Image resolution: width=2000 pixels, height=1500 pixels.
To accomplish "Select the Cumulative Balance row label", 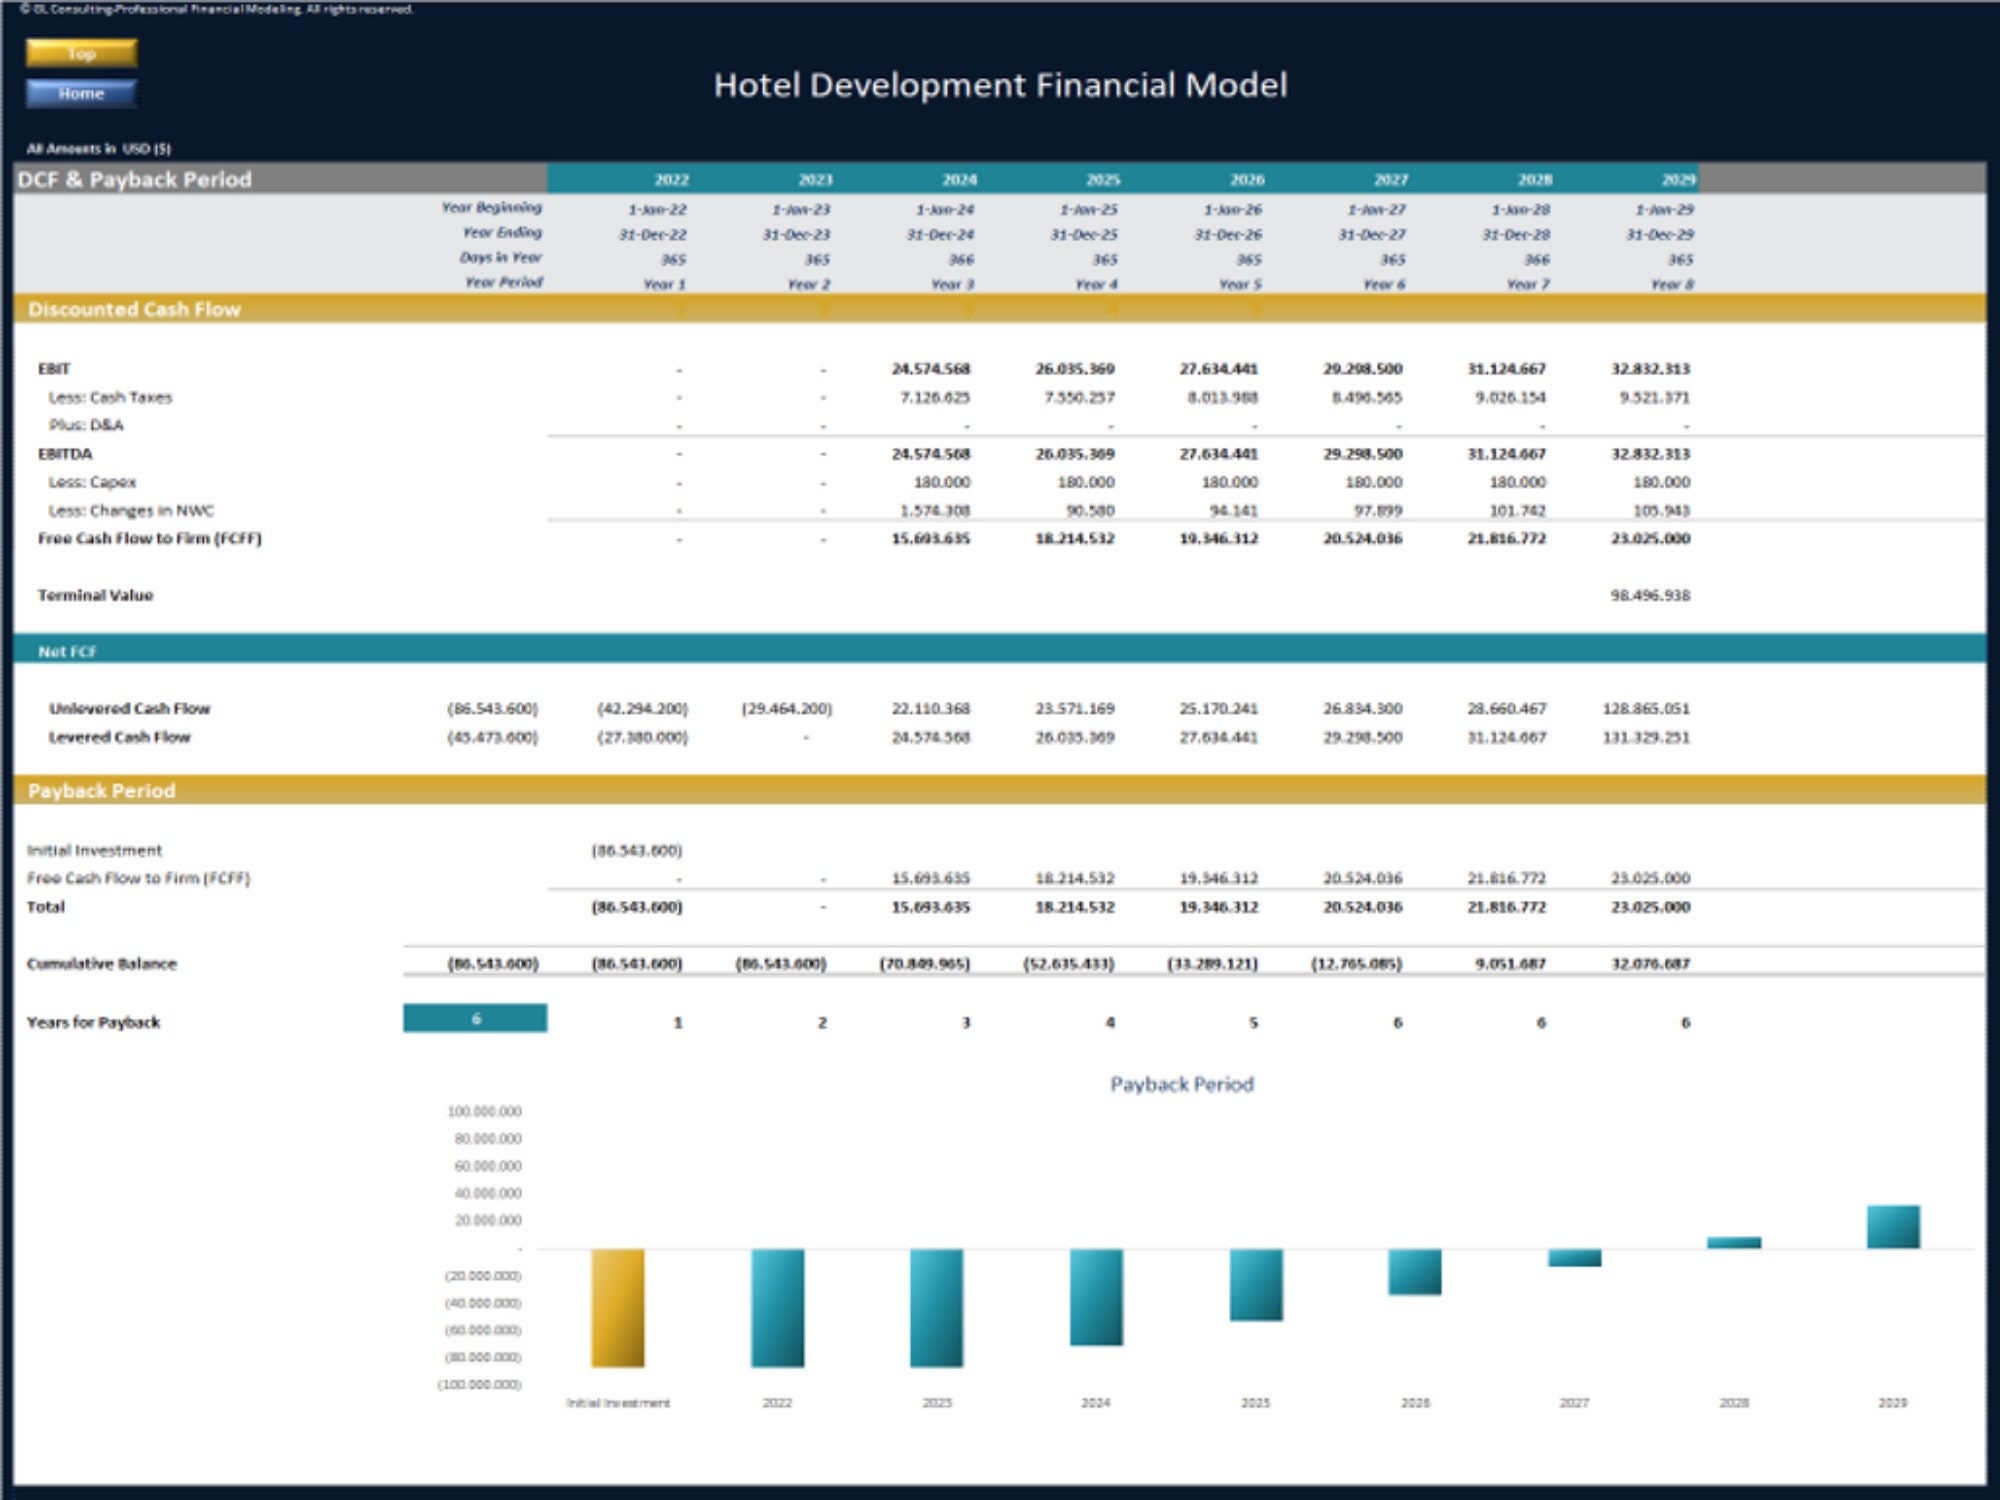I will coord(105,963).
